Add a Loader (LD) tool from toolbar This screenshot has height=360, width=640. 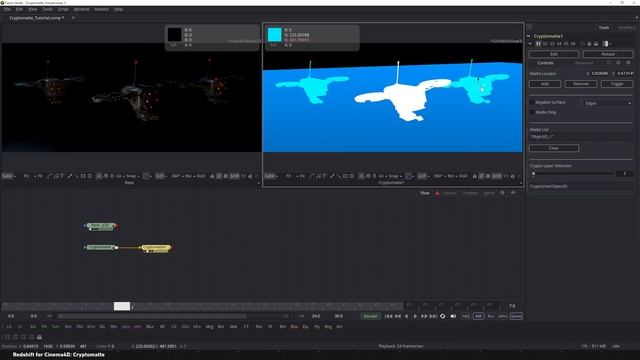tap(9, 327)
